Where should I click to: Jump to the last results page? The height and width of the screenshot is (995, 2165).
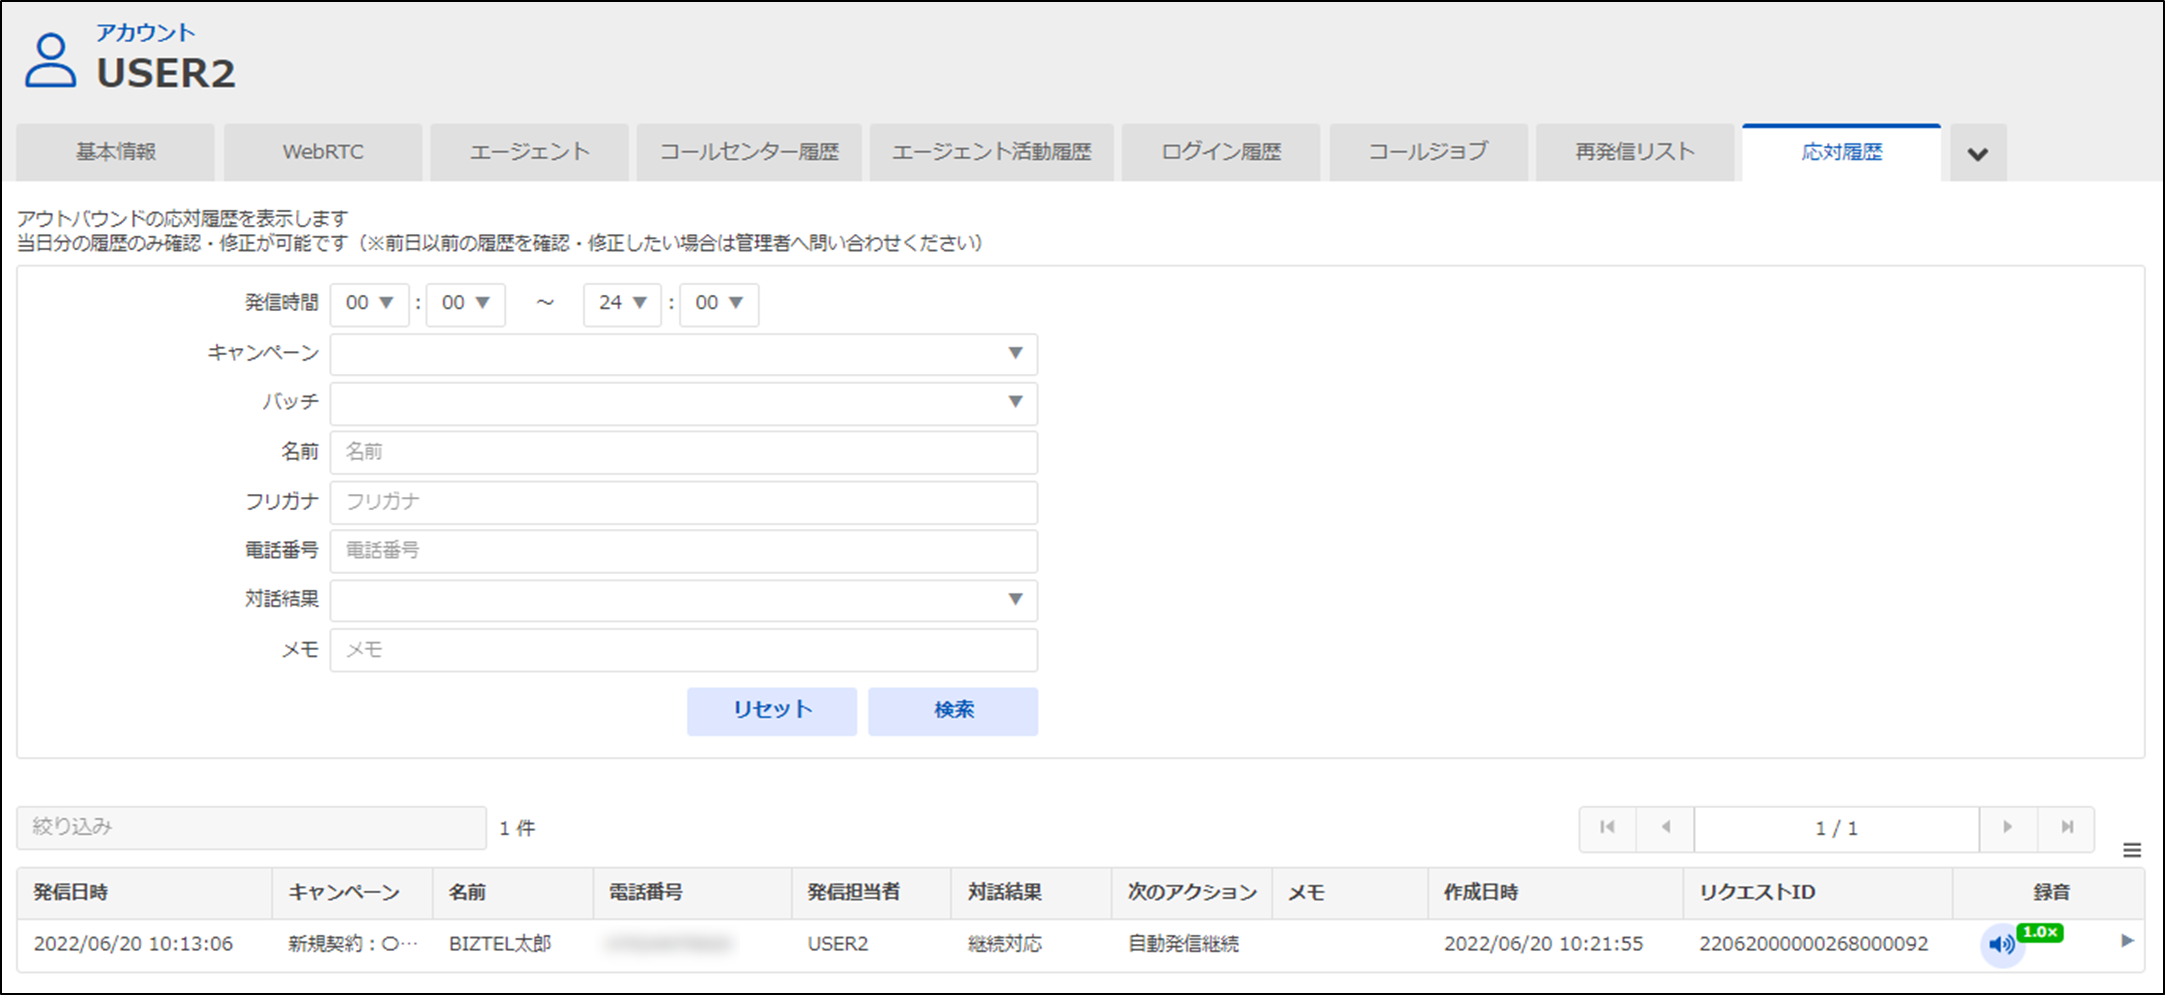coord(2066,828)
